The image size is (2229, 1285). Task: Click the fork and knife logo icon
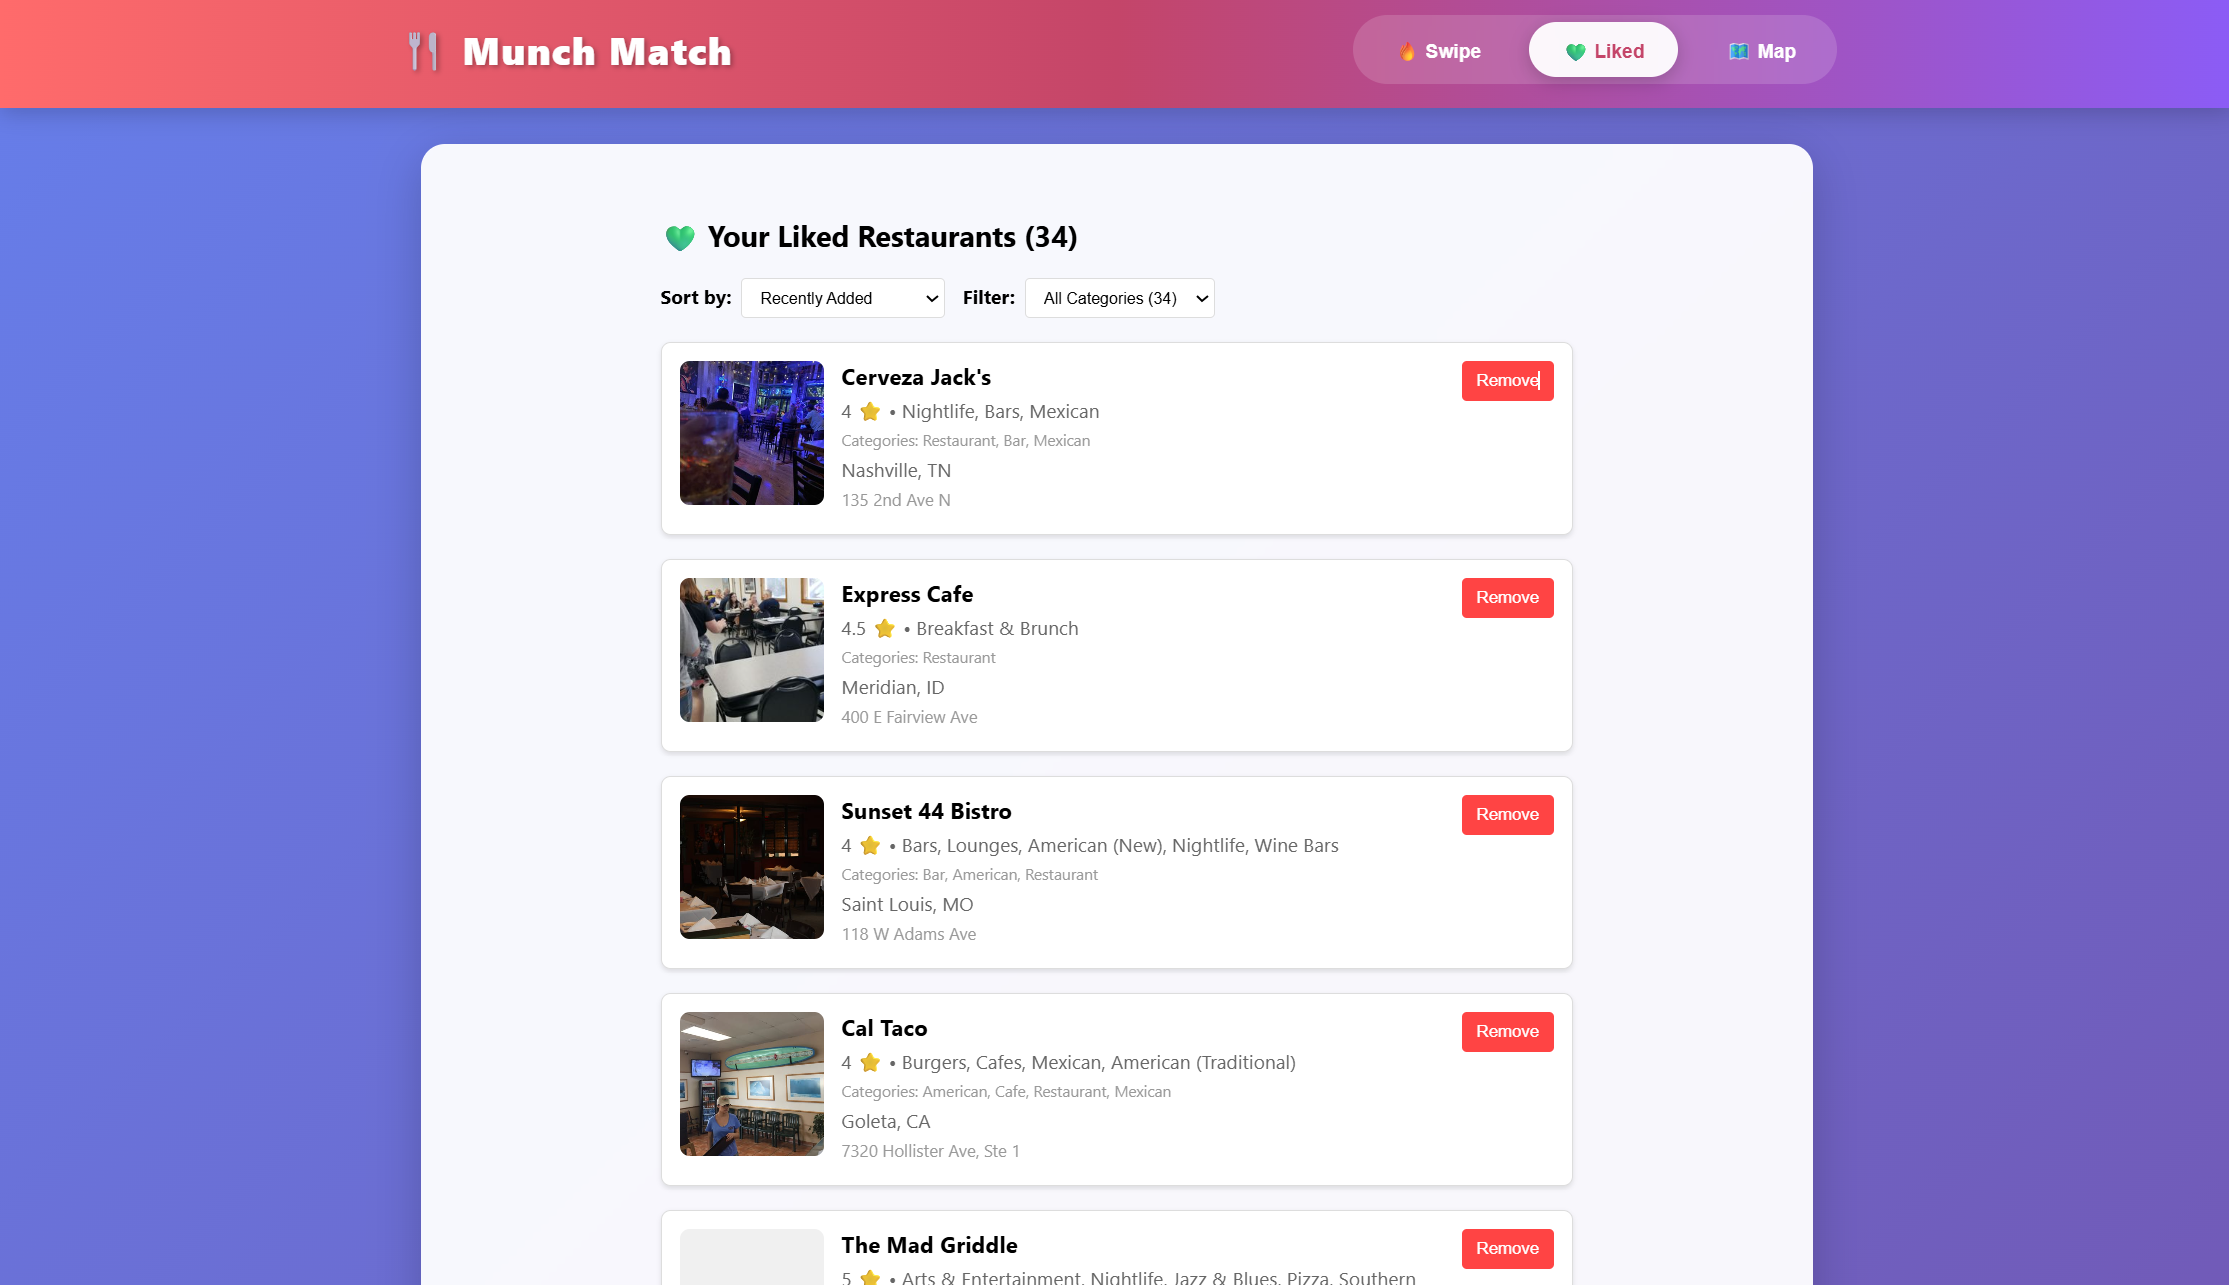coord(423,51)
